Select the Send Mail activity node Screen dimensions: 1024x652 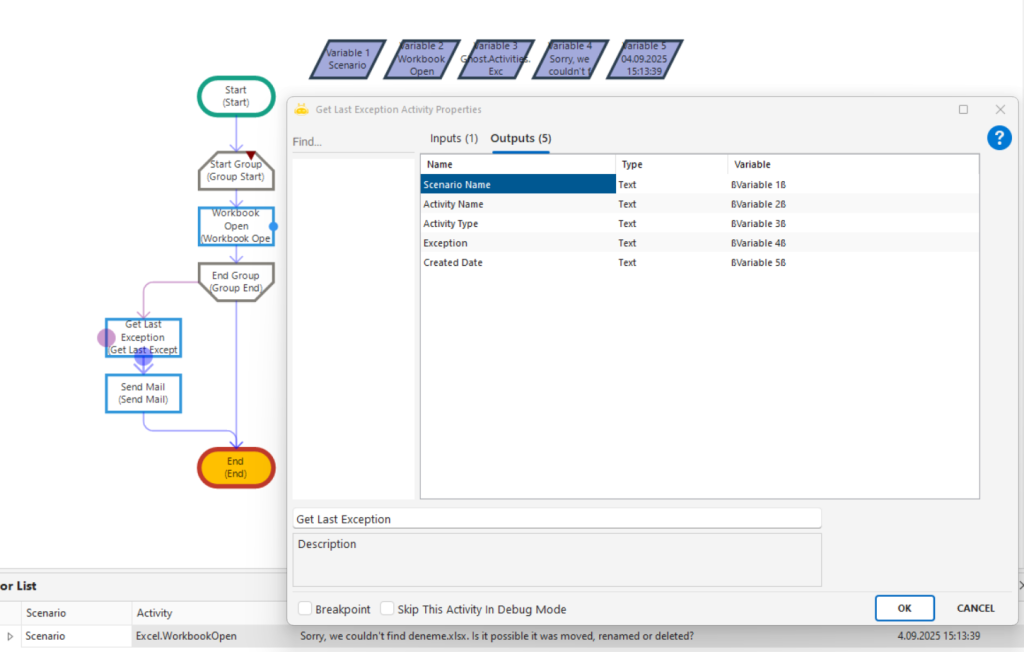click(143, 393)
